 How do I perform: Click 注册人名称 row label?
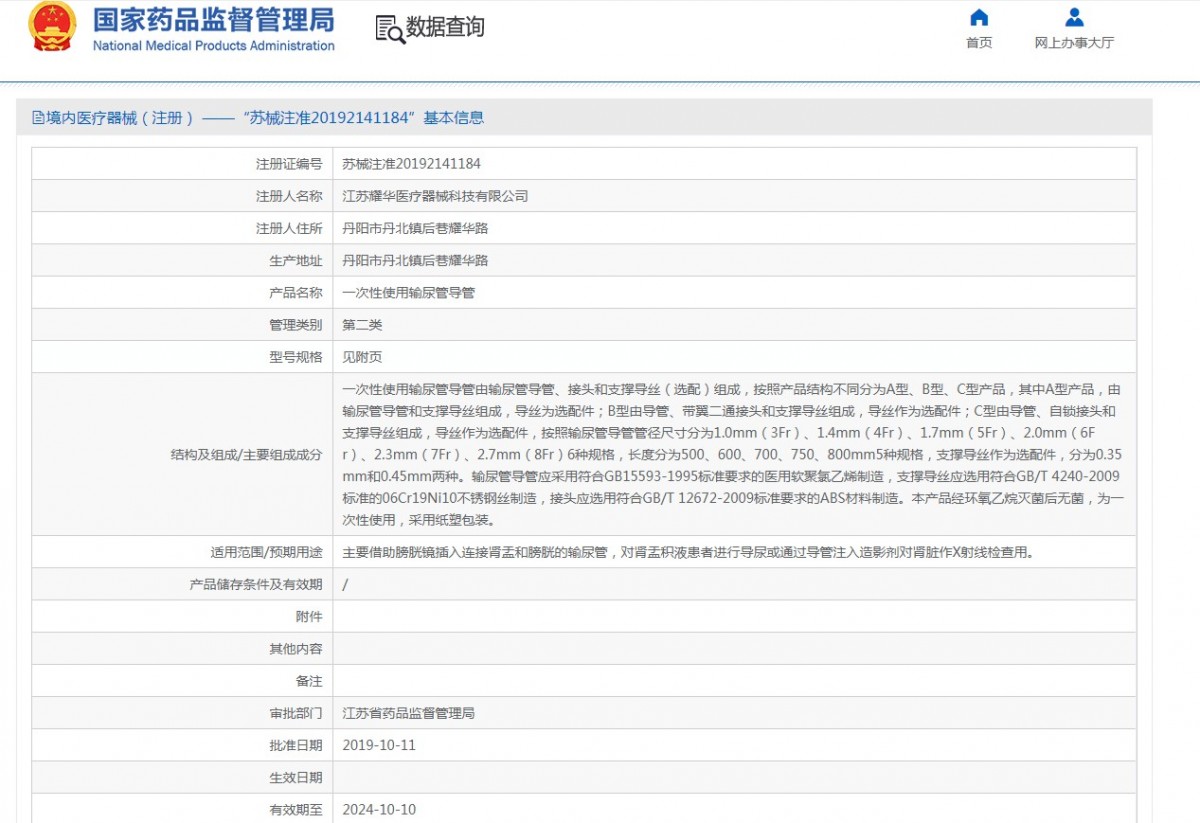click(289, 196)
